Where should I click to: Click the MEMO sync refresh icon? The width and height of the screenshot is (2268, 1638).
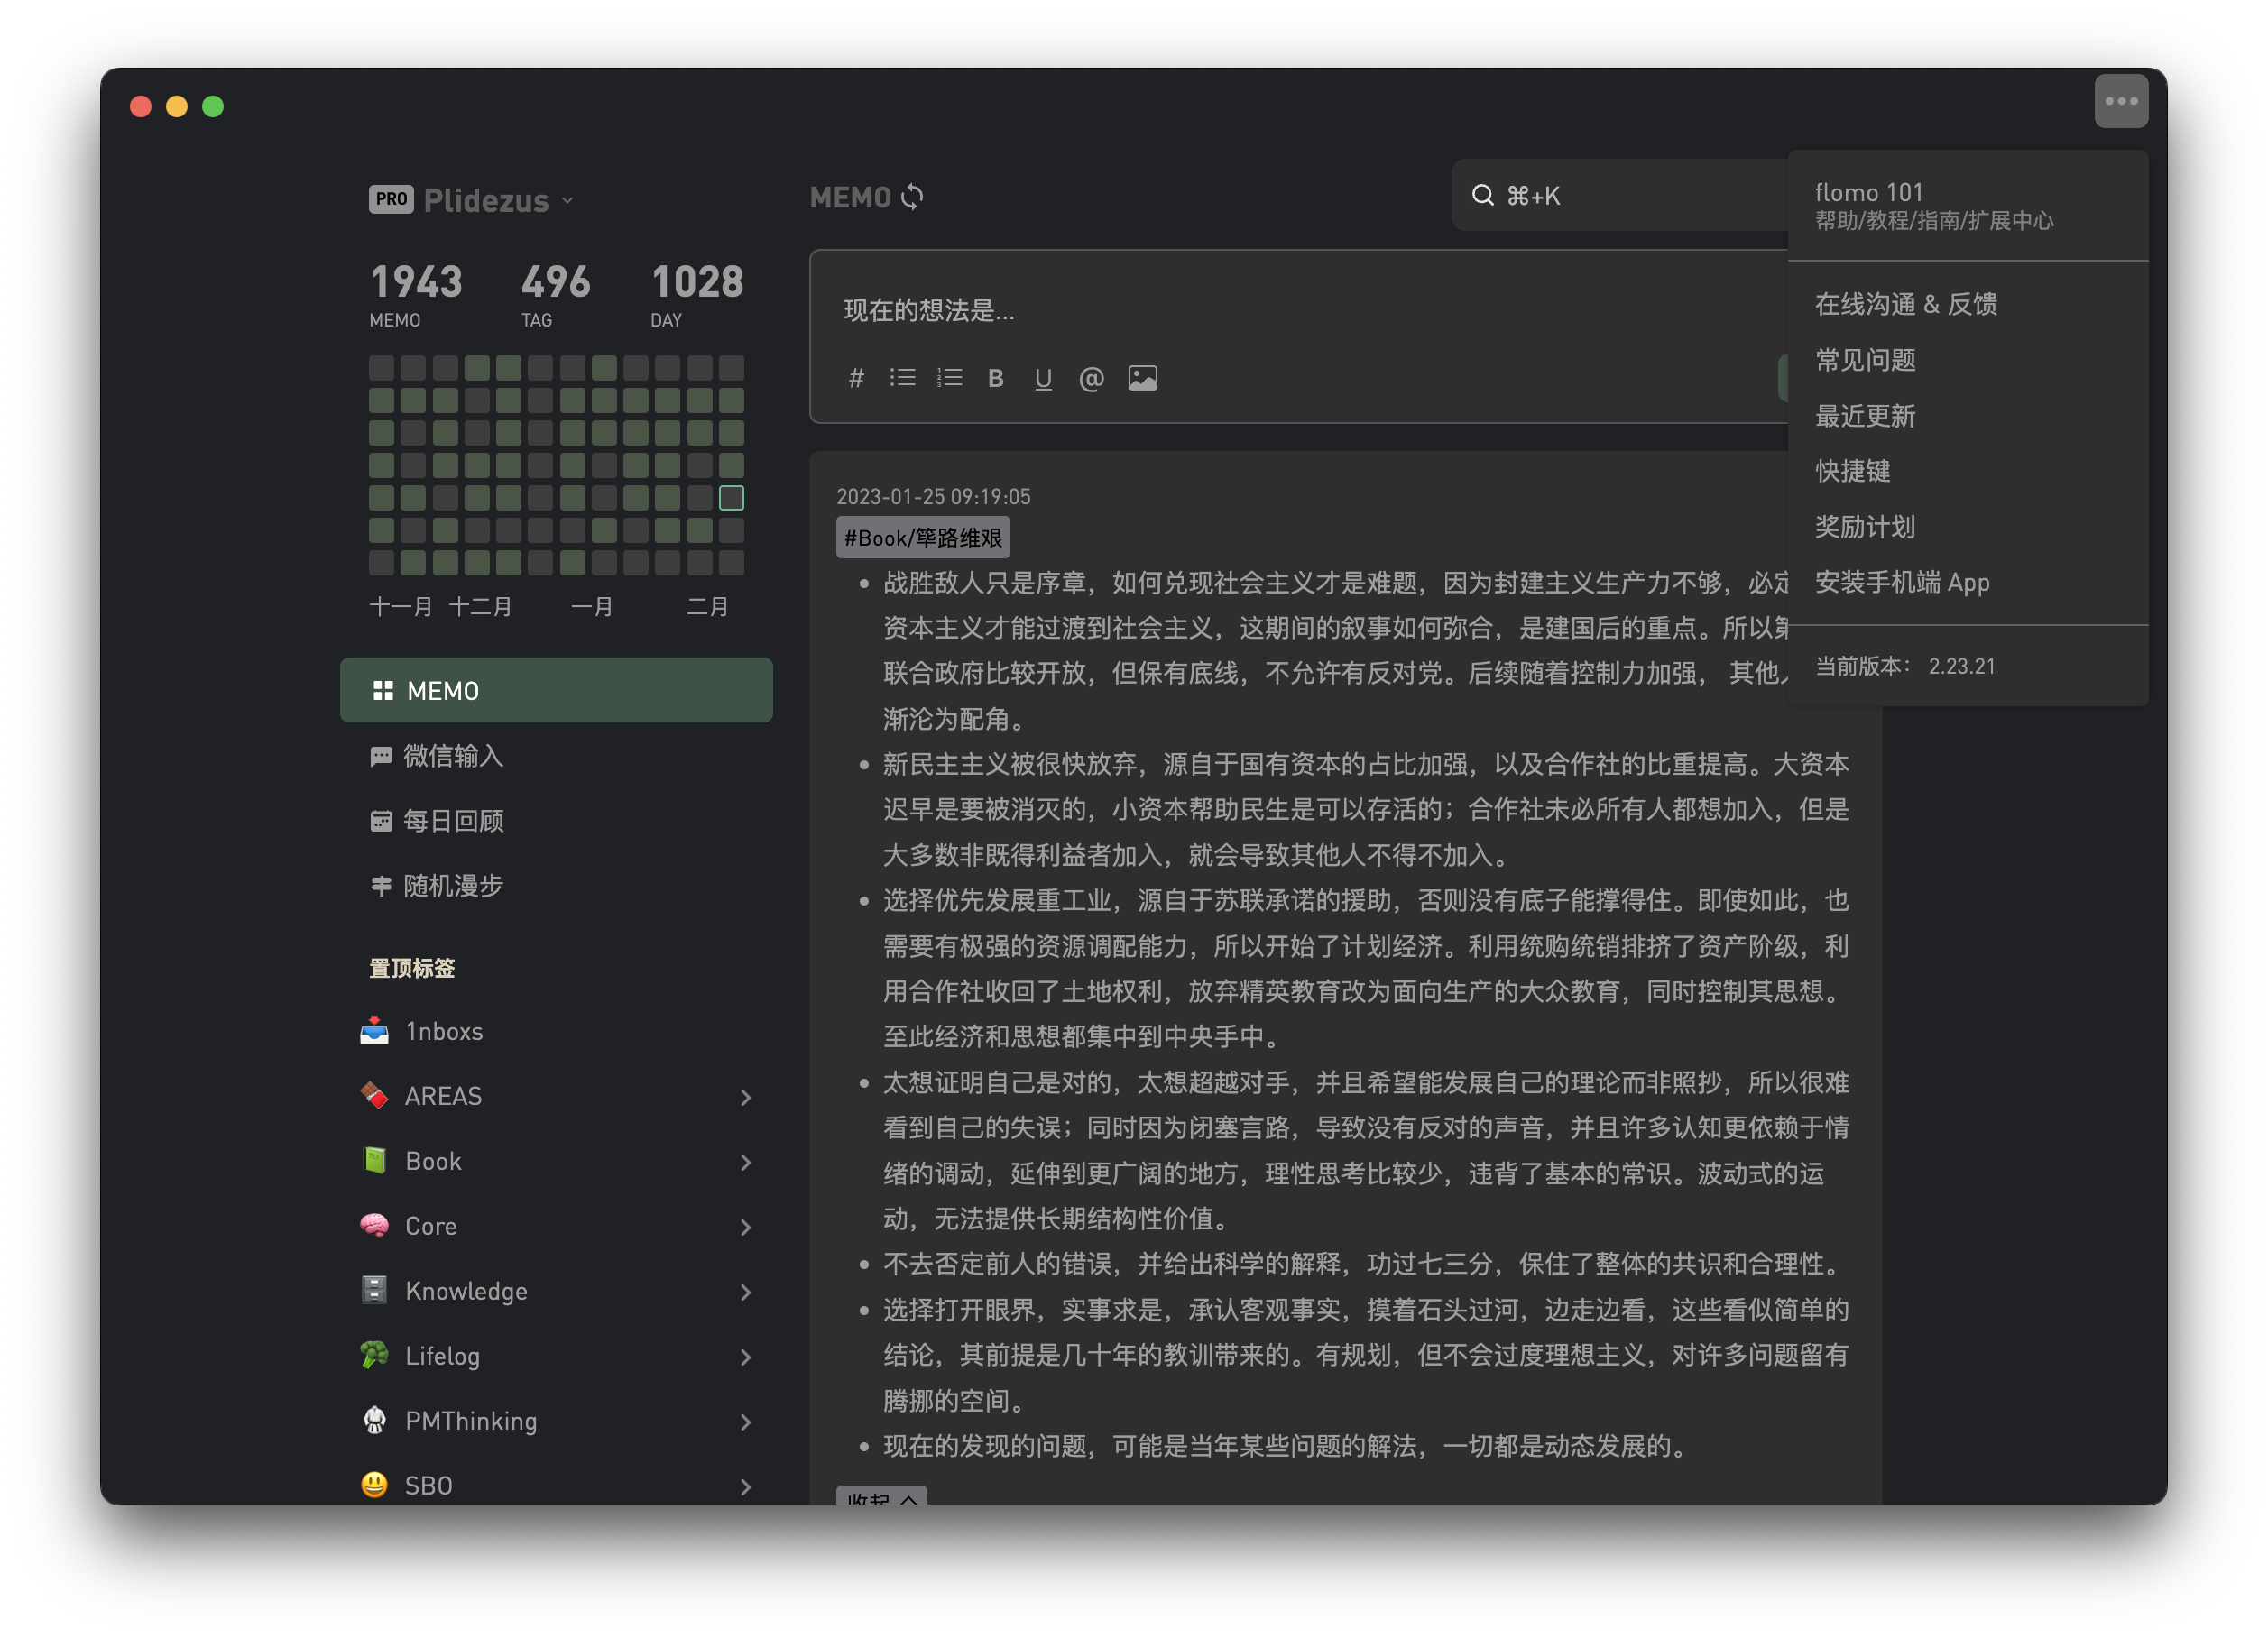(x=912, y=197)
